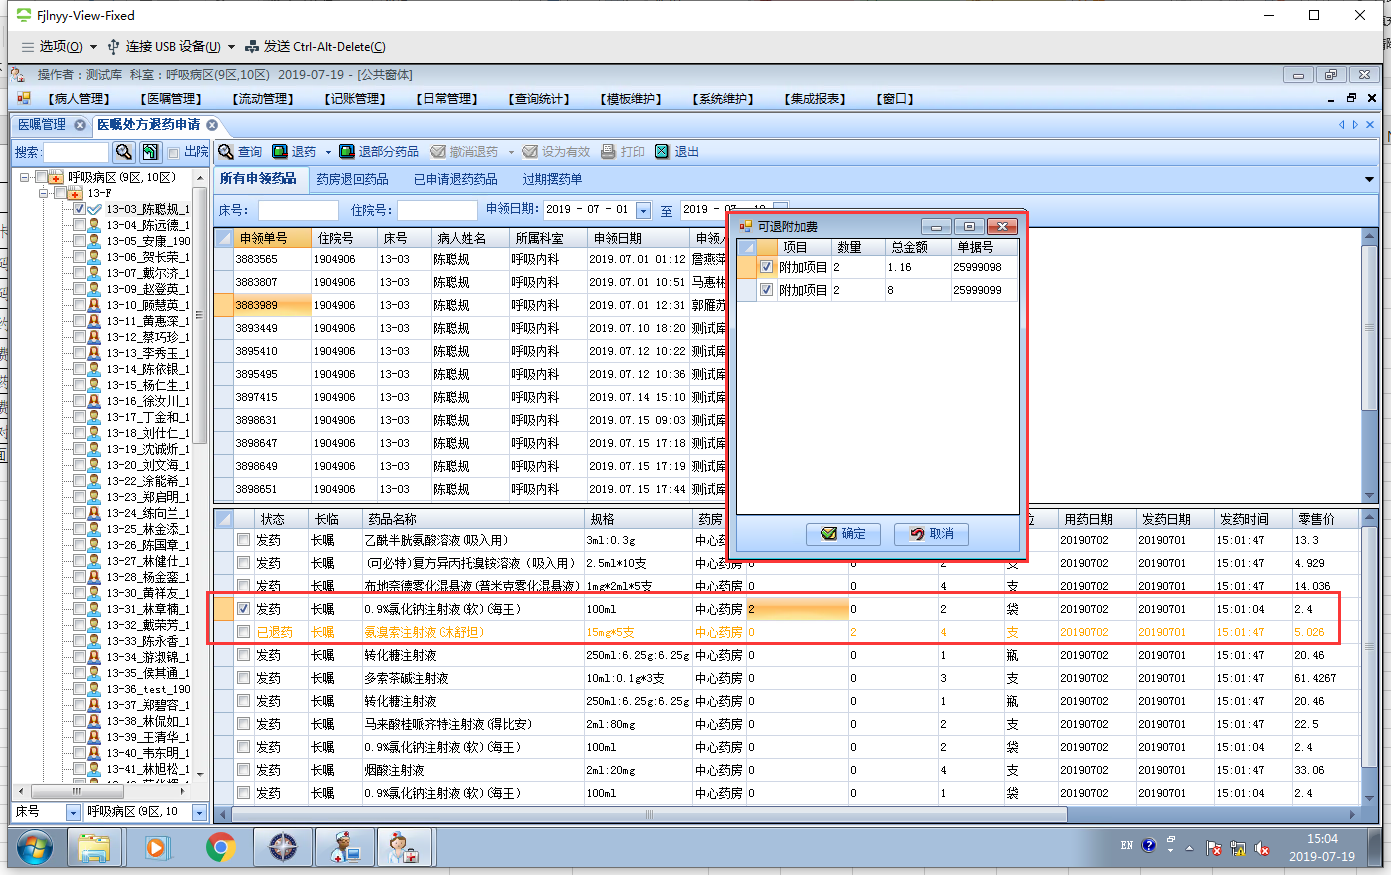
Task: Close the 医嘱处方退药申请 tab
Action: [212, 125]
